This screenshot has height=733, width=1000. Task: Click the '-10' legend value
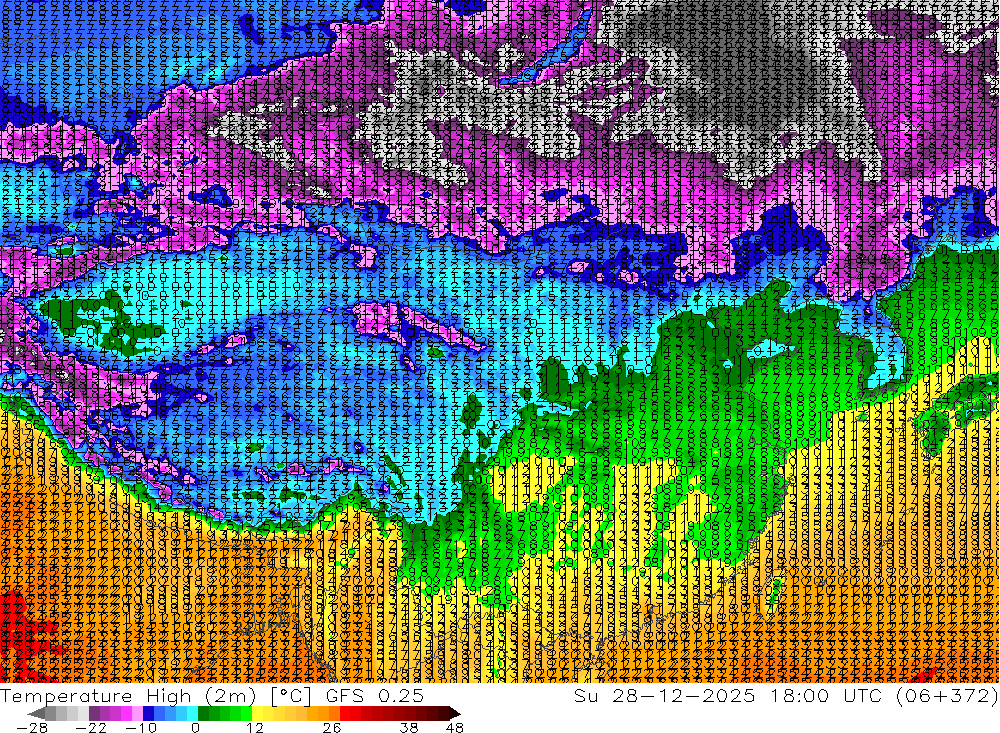point(142,728)
